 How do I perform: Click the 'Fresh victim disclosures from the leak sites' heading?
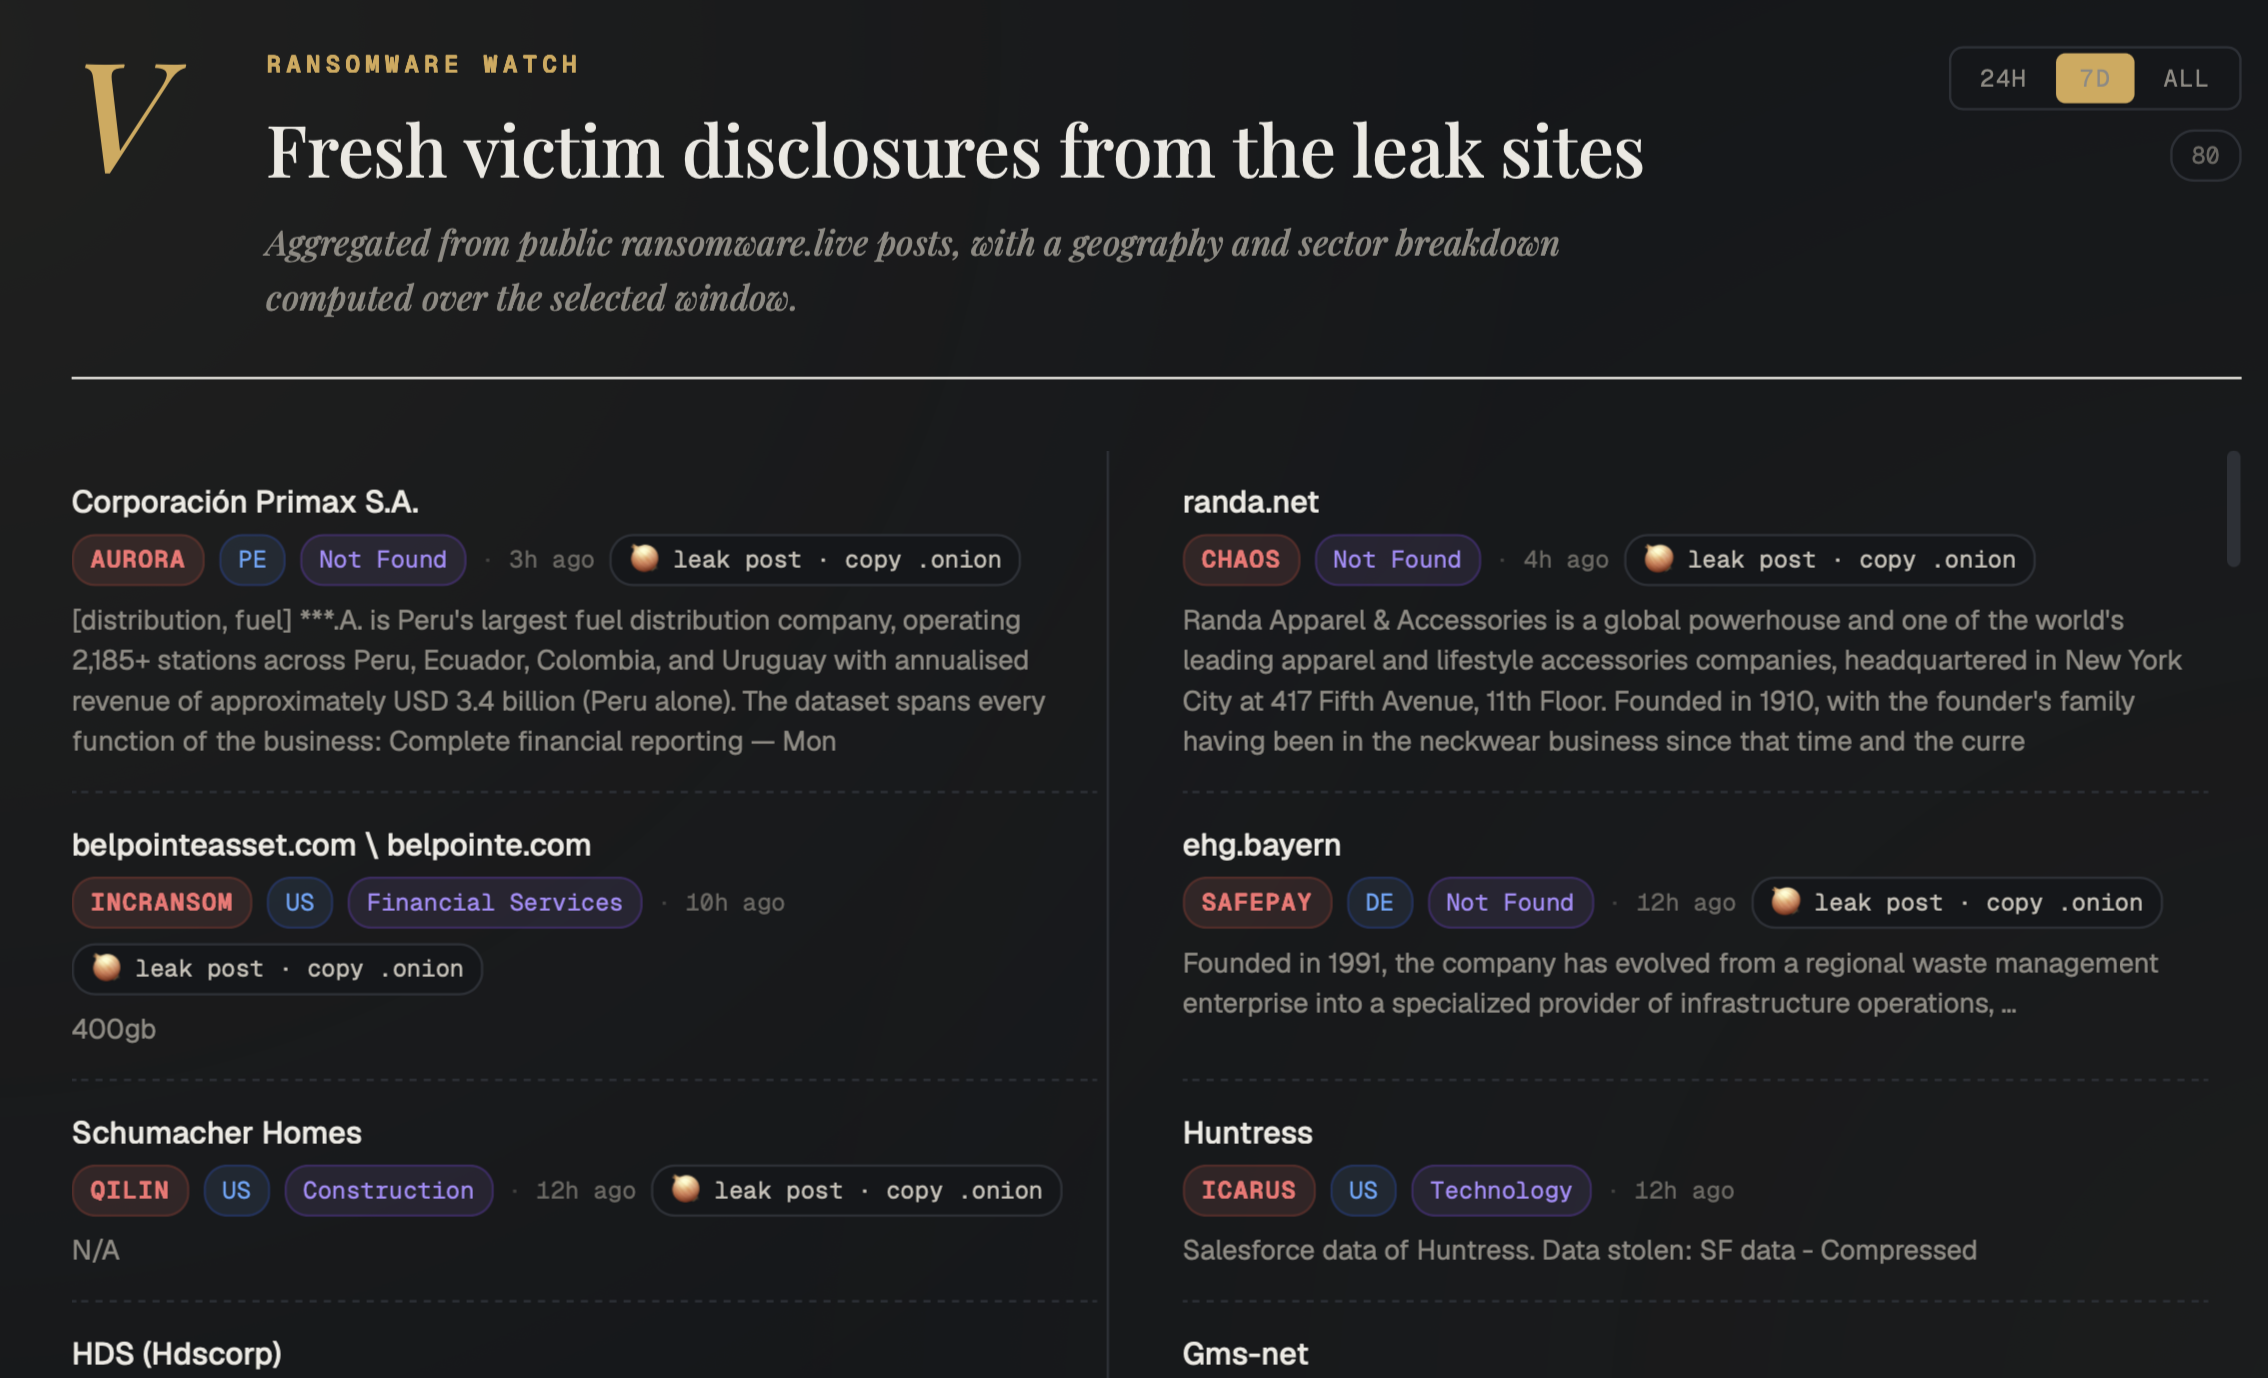tap(955, 151)
